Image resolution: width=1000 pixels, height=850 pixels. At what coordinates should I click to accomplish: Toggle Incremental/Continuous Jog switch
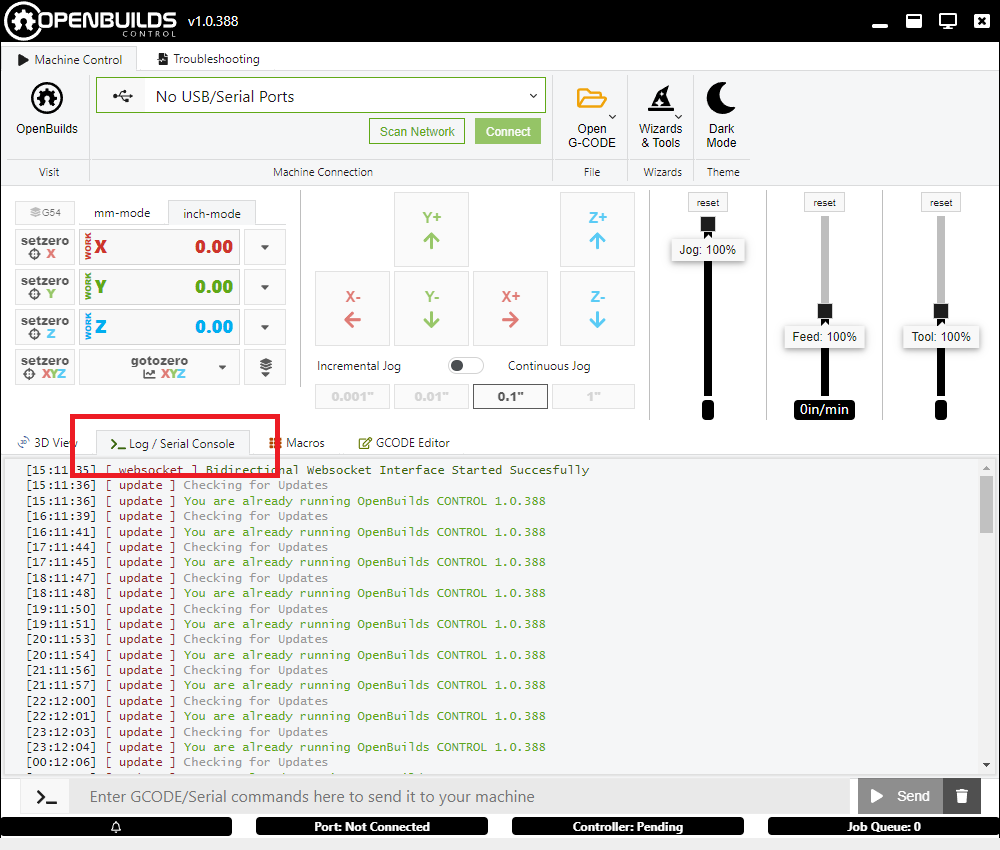466,366
